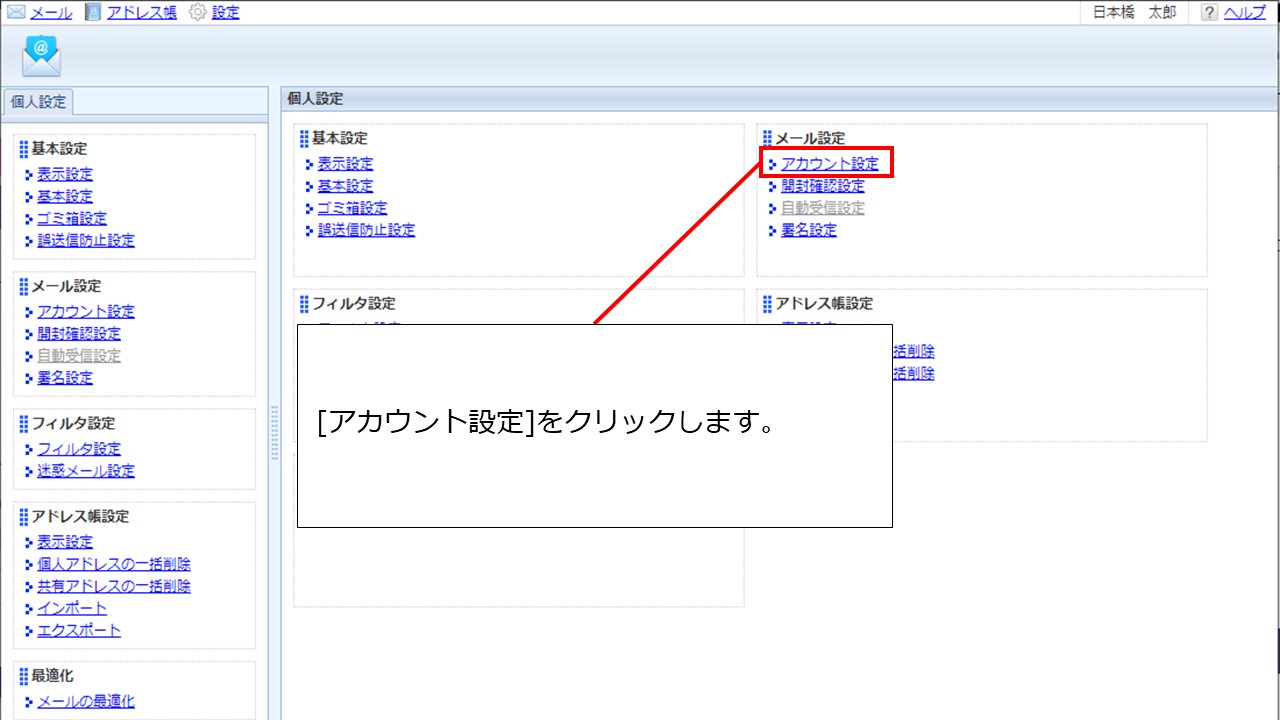Open the メール menu at top

51,13
